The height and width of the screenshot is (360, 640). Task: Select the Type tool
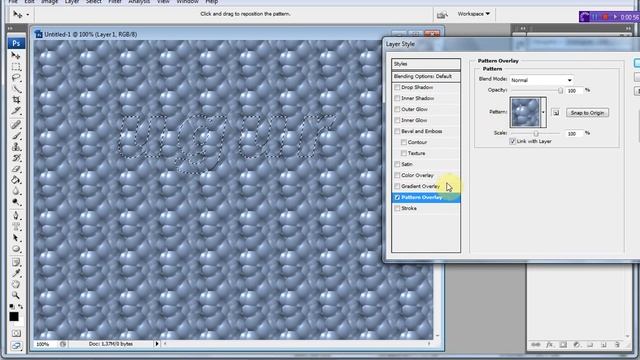[16, 226]
